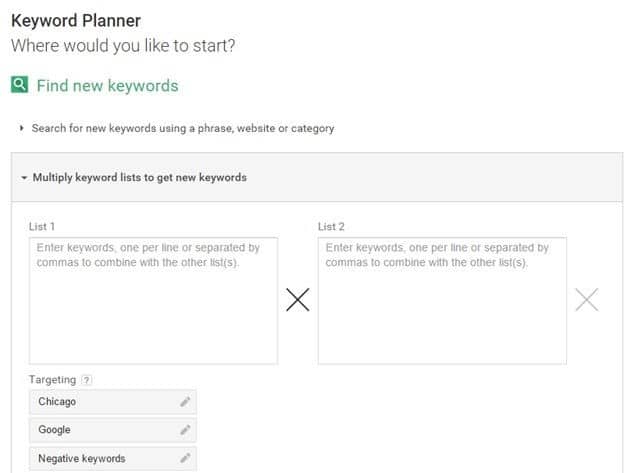Select the Search for new keywords option text
624x473 pixels.
point(183,128)
